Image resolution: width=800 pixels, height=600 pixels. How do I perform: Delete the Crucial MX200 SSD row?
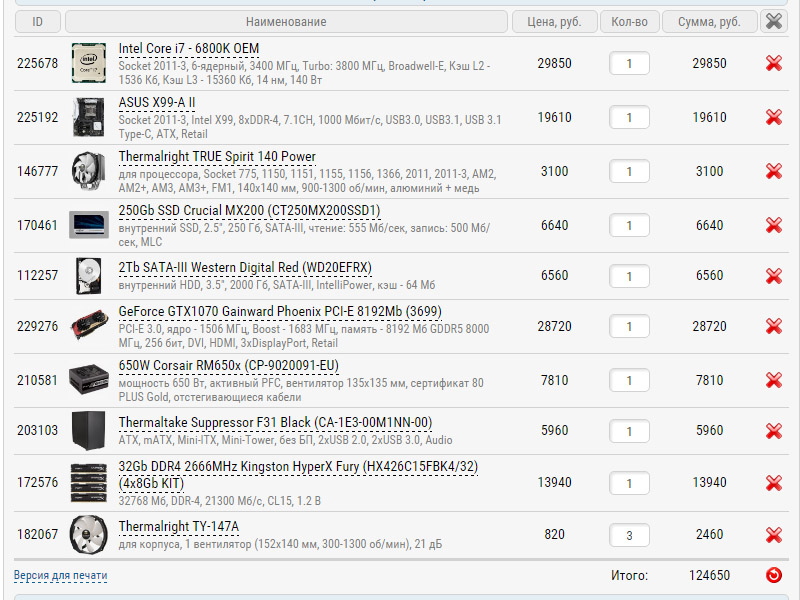773,225
